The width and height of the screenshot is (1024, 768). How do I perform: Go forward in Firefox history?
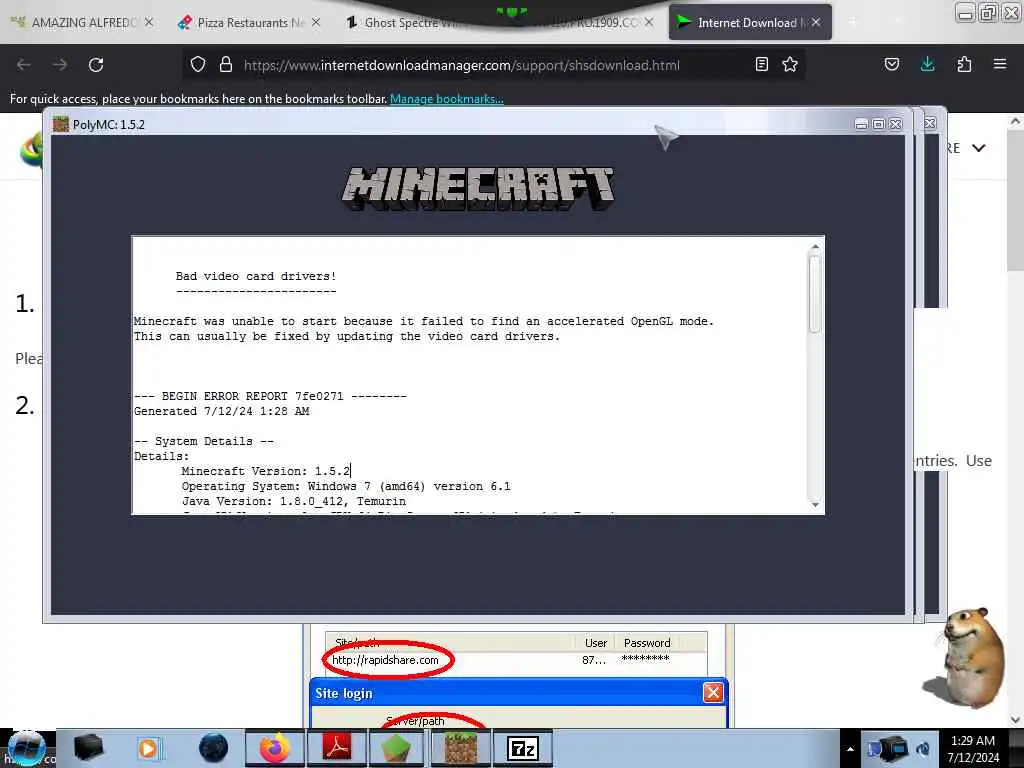[60, 65]
